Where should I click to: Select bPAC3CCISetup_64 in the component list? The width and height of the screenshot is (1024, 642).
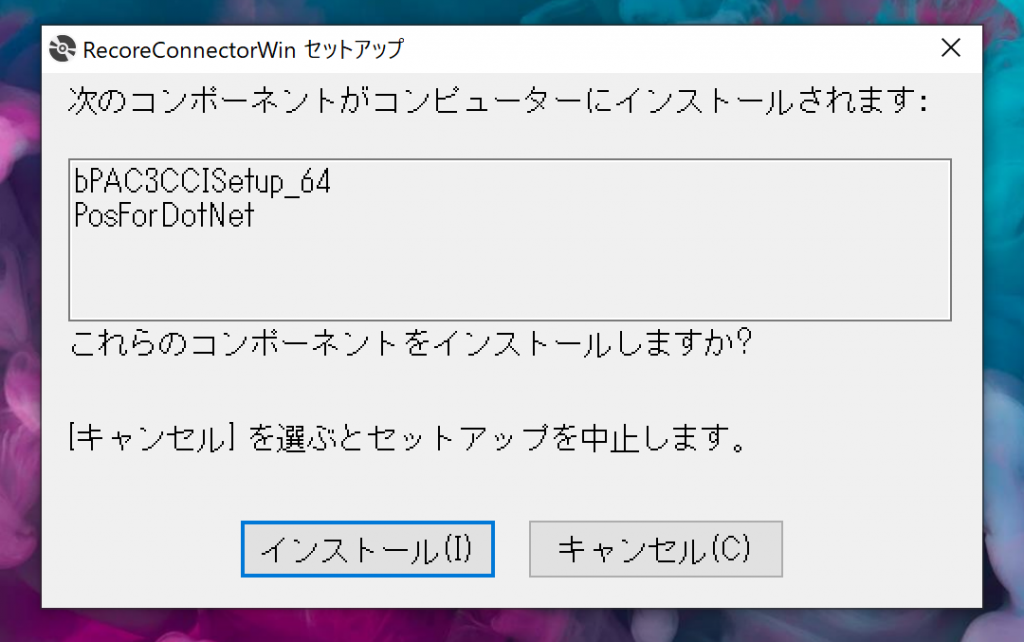point(202,183)
